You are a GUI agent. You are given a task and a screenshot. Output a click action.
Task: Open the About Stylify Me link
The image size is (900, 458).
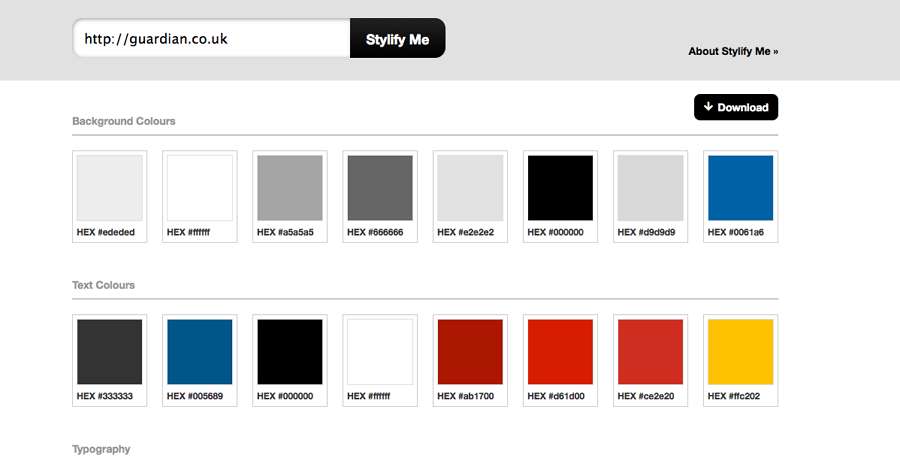[733, 51]
